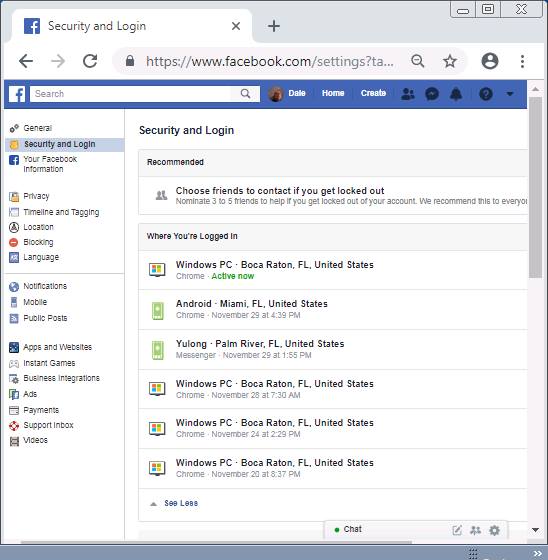
Task: Select Windows PC session from November 20
Action: point(333,469)
